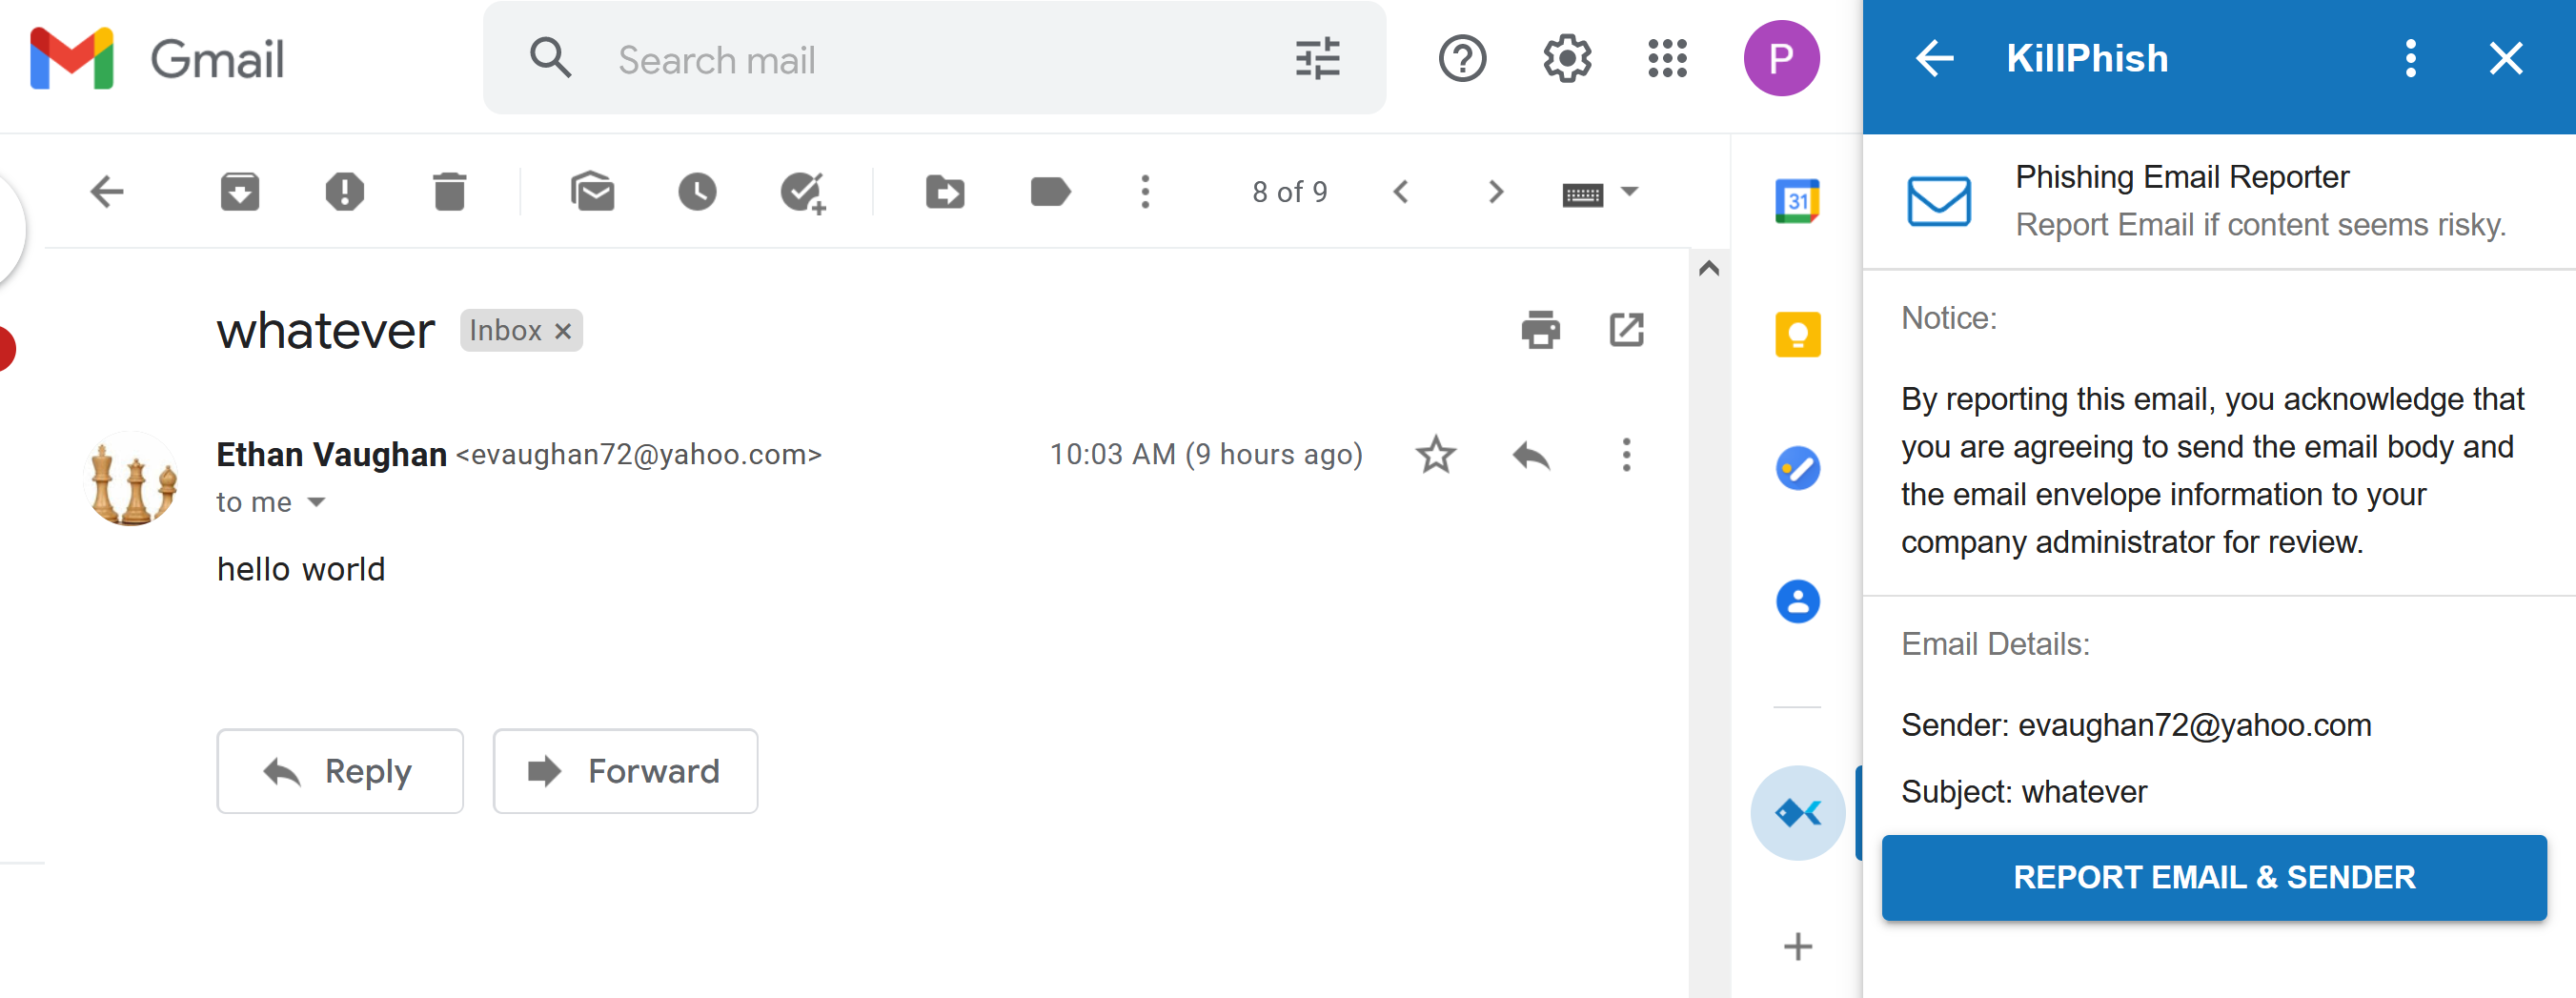Open toolbar More options menu
The height and width of the screenshot is (998, 2576).
[x=1146, y=191]
